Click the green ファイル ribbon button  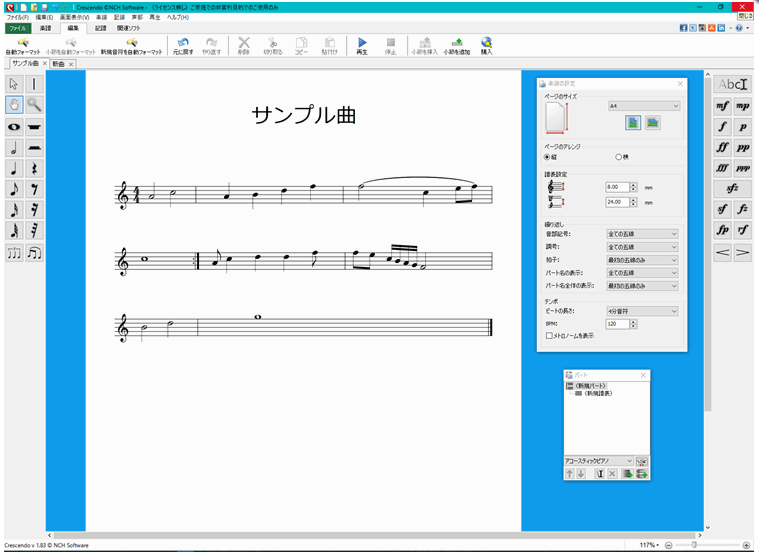pyautogui.click(x=18, y=28)
